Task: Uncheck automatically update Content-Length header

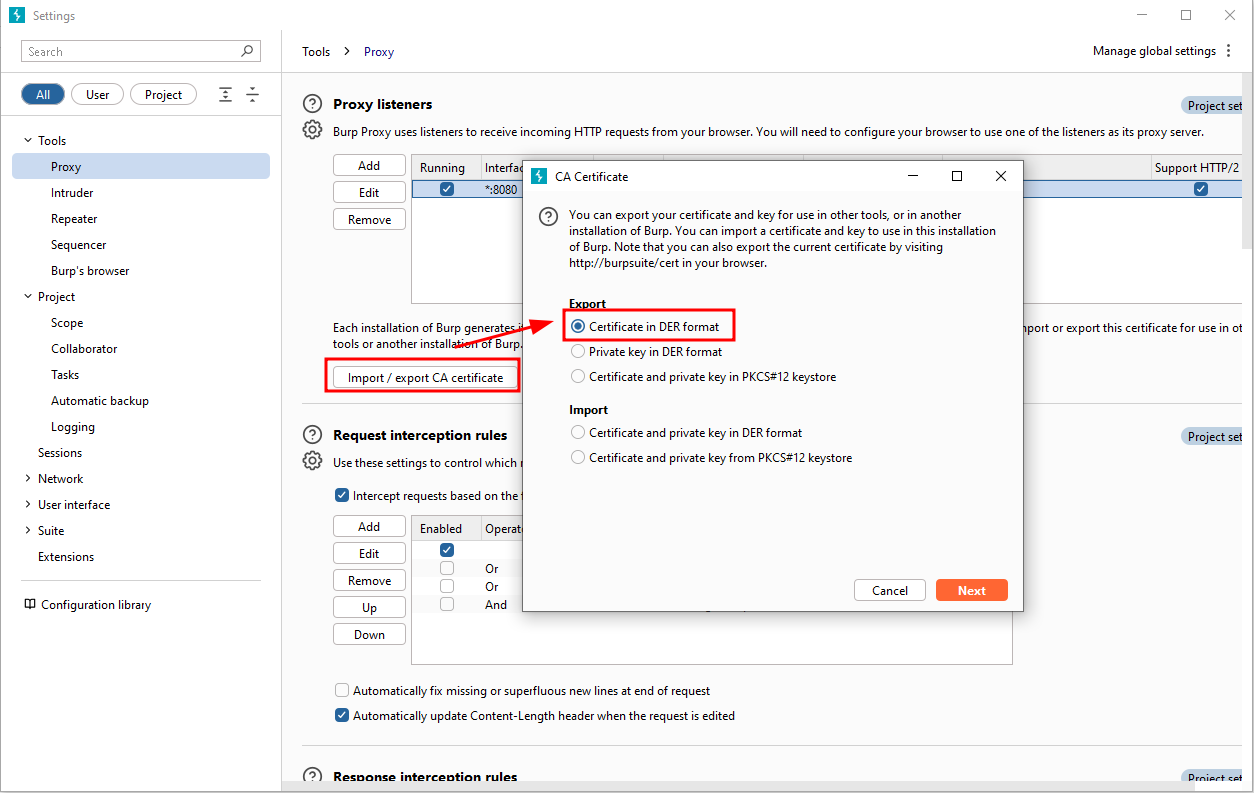Action: 342,716
